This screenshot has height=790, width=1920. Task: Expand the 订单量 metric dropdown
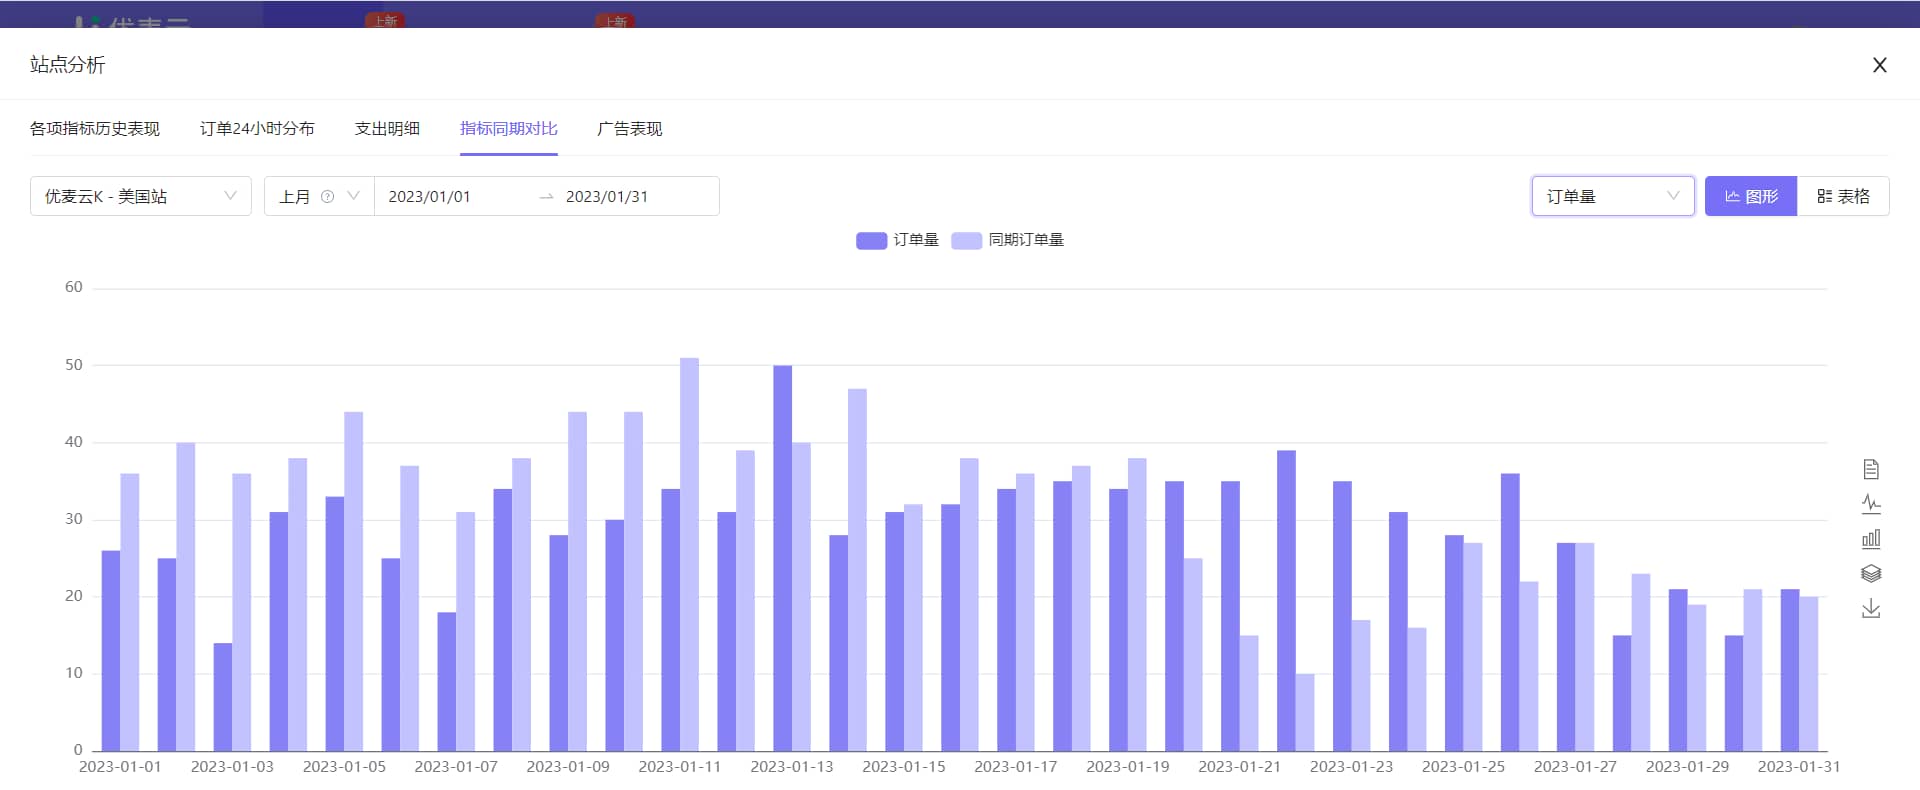pyautogui.click(x=1613, y=196)
